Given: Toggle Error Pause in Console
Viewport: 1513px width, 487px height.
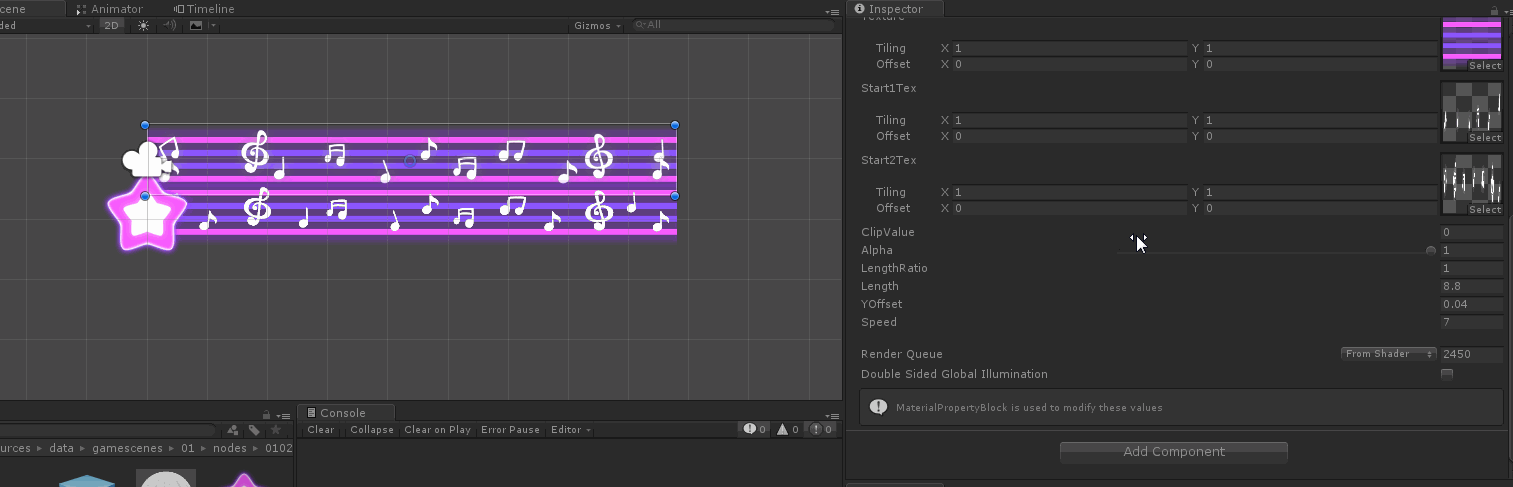Looking at the screenshot, I should pos(510,430).
